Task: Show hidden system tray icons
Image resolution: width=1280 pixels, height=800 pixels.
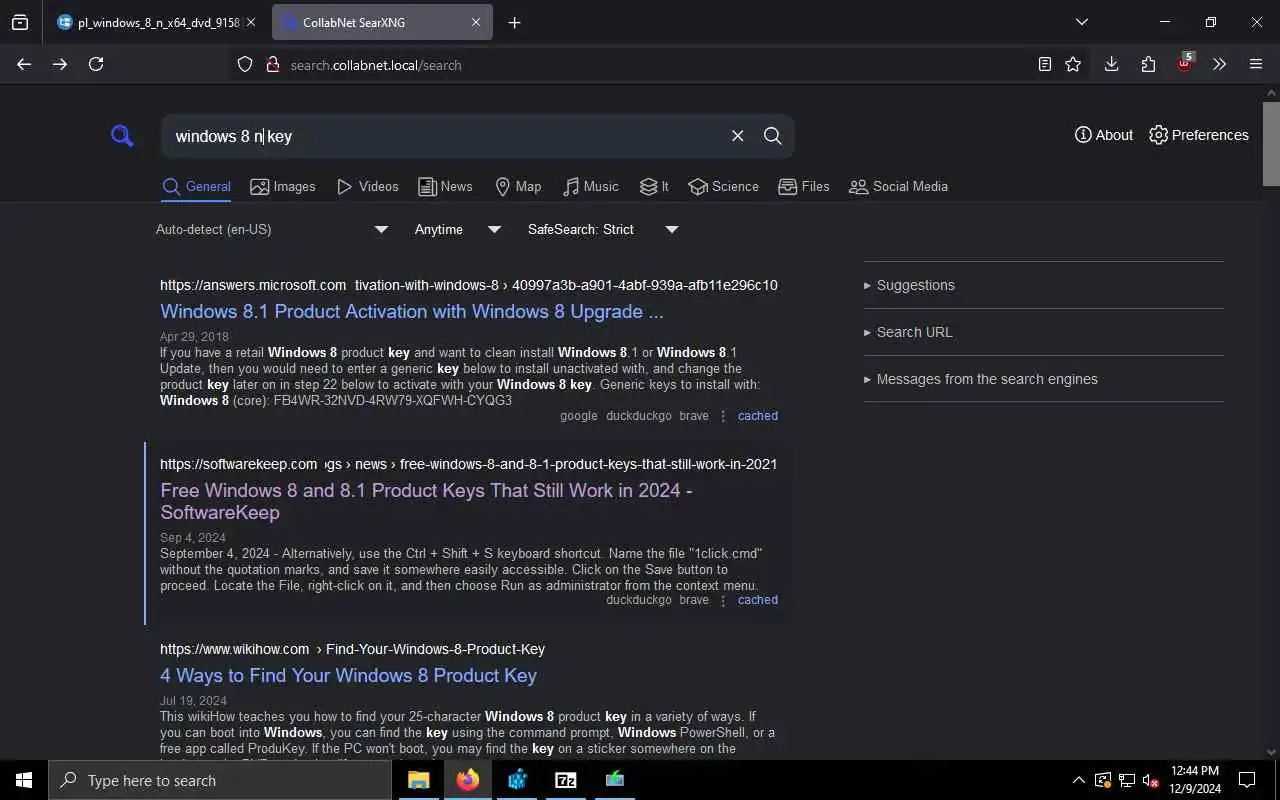Action: tap(1078, 780)
